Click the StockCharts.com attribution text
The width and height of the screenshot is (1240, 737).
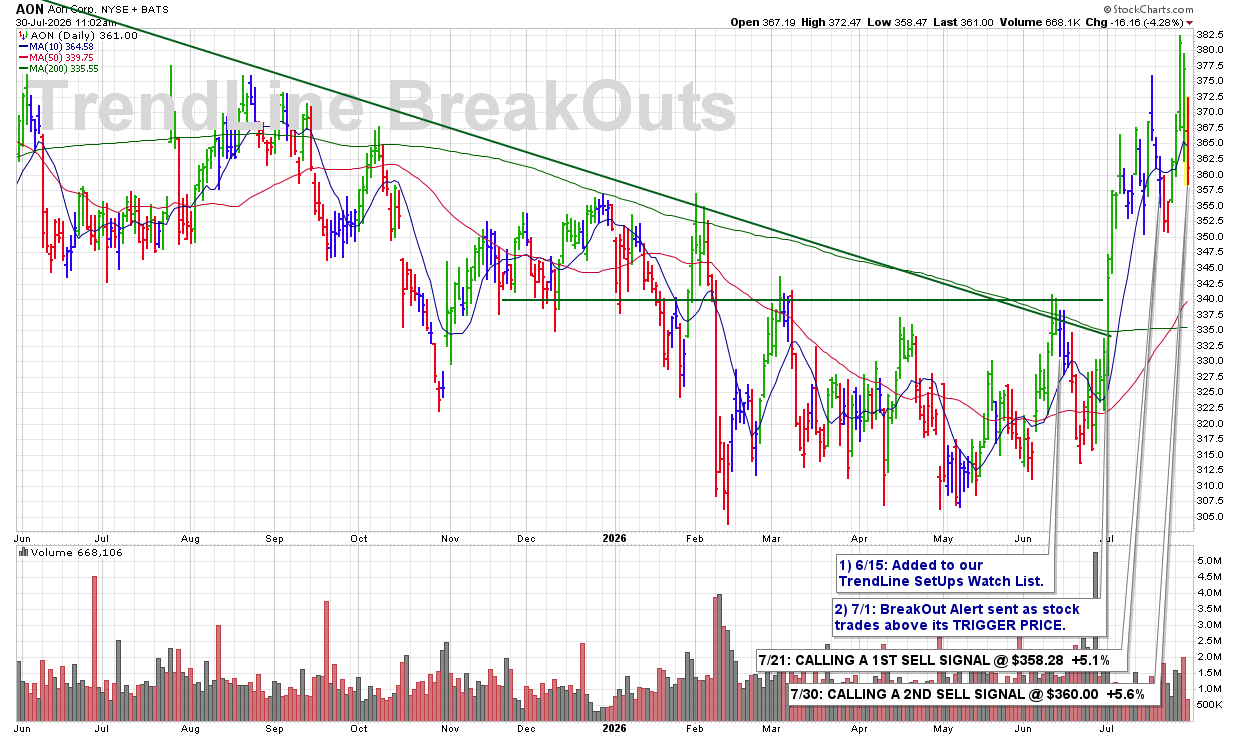click(x=1146, y=8)
